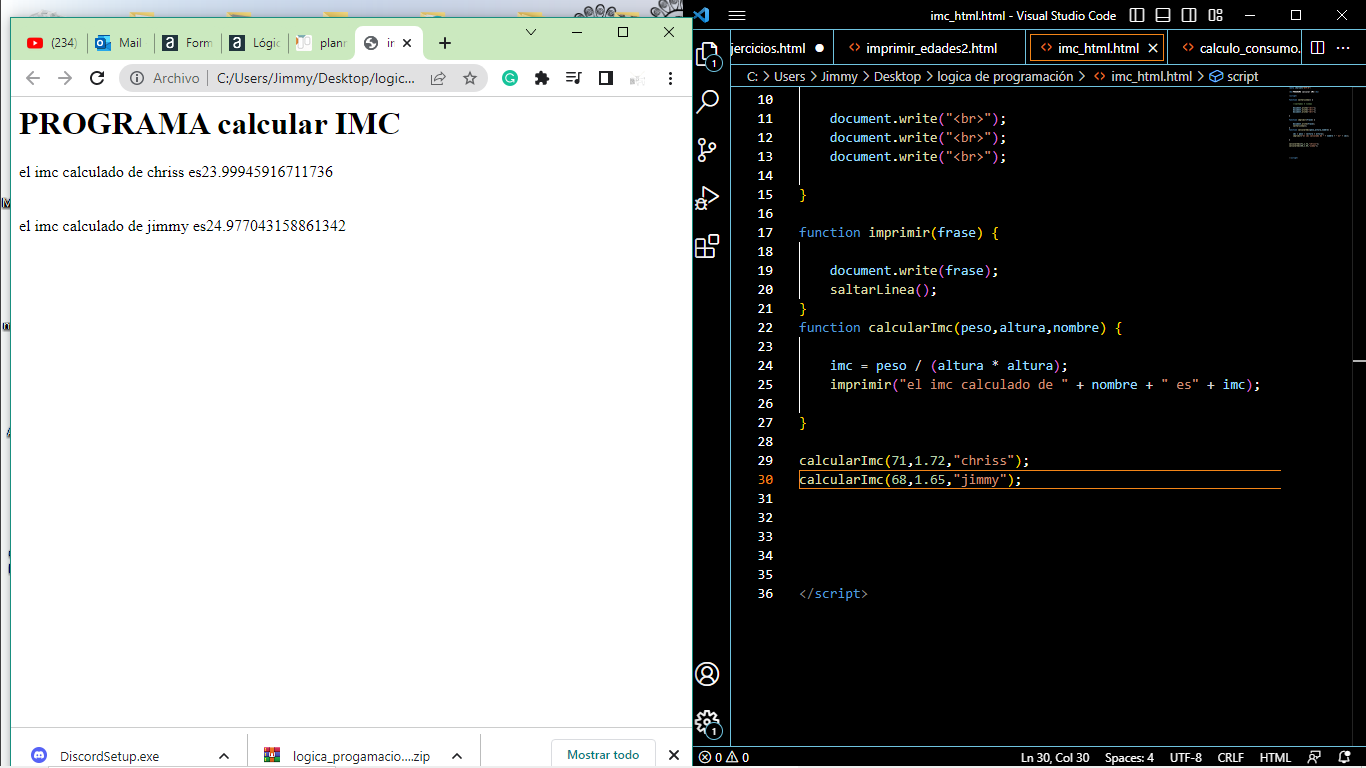Click the Jimmy breadcrumb segment
The image size is (1366, 768).
tap(840, 76)
